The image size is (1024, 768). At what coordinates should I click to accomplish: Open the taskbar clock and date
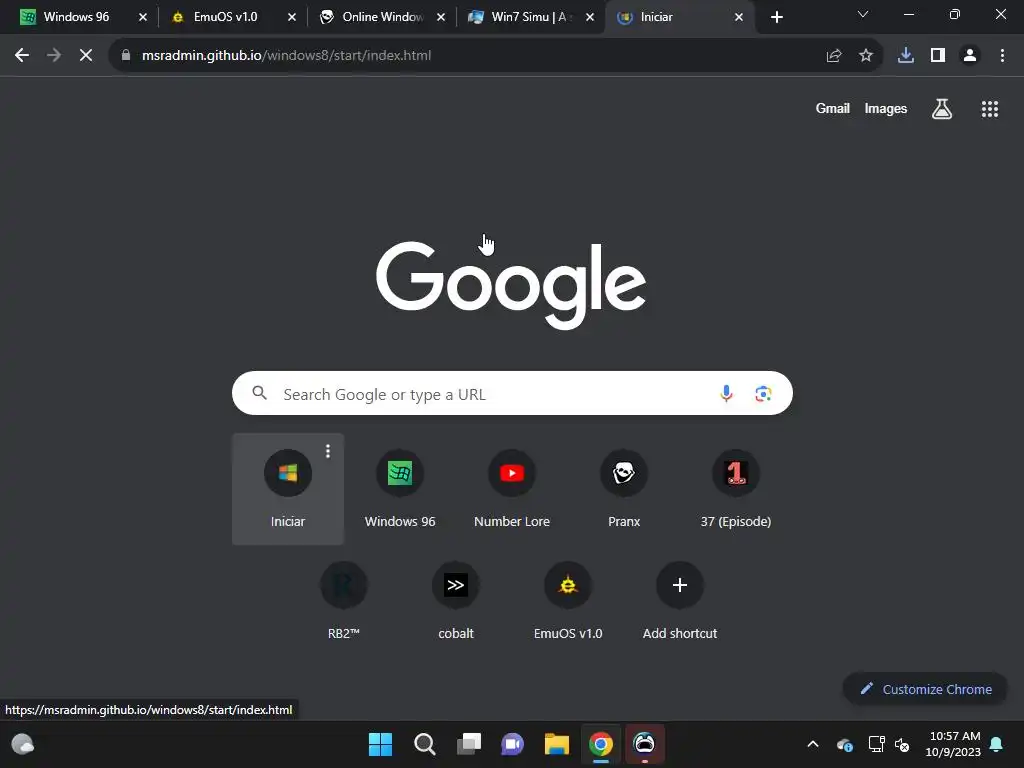(x=953, y=744)
